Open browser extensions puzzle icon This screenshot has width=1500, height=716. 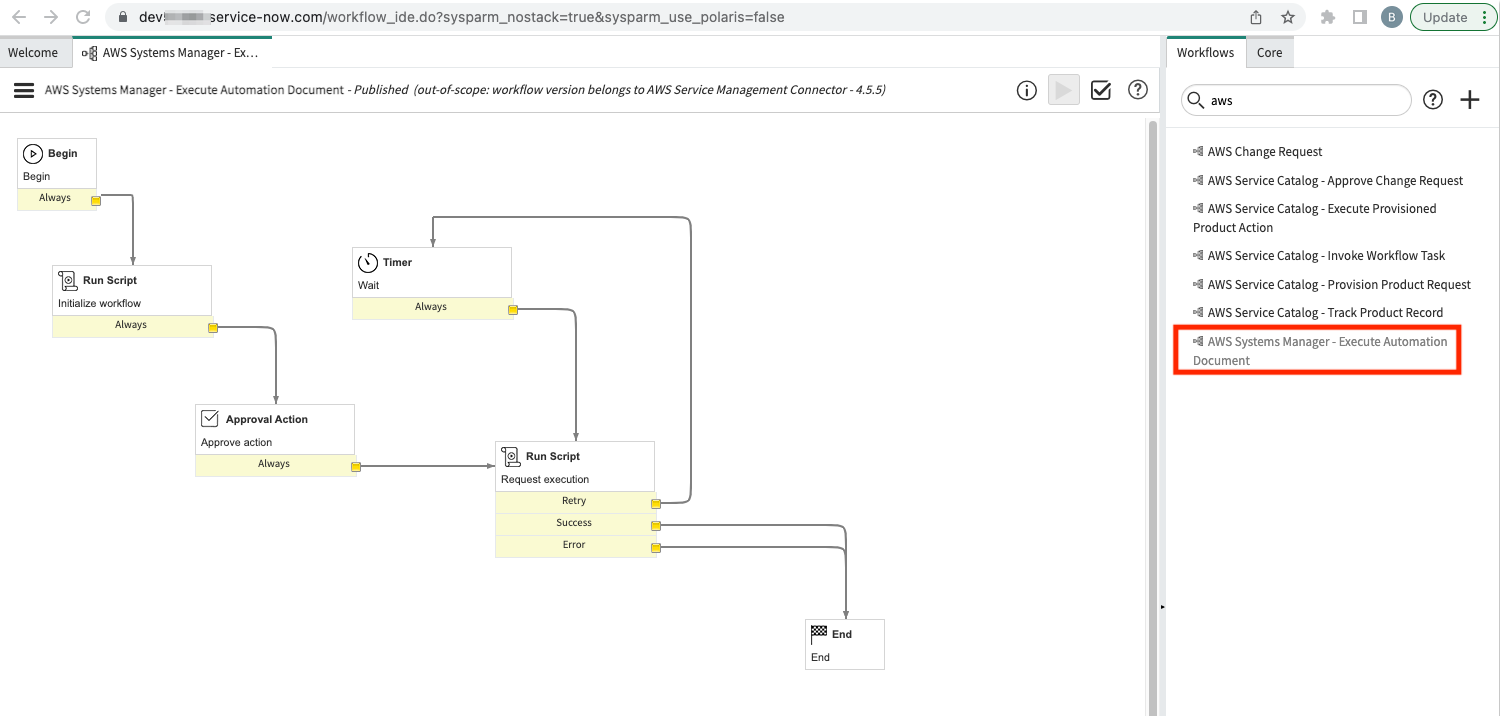(1327, 17)
